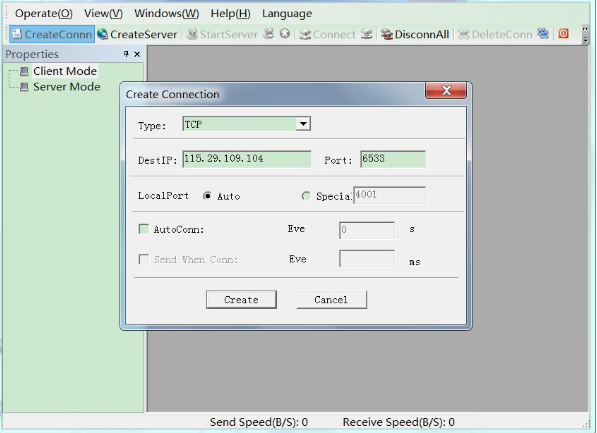The width and height of the screenshot is (597, 433).
Task: Click the CreateServer globe icon
Action: 102,34
